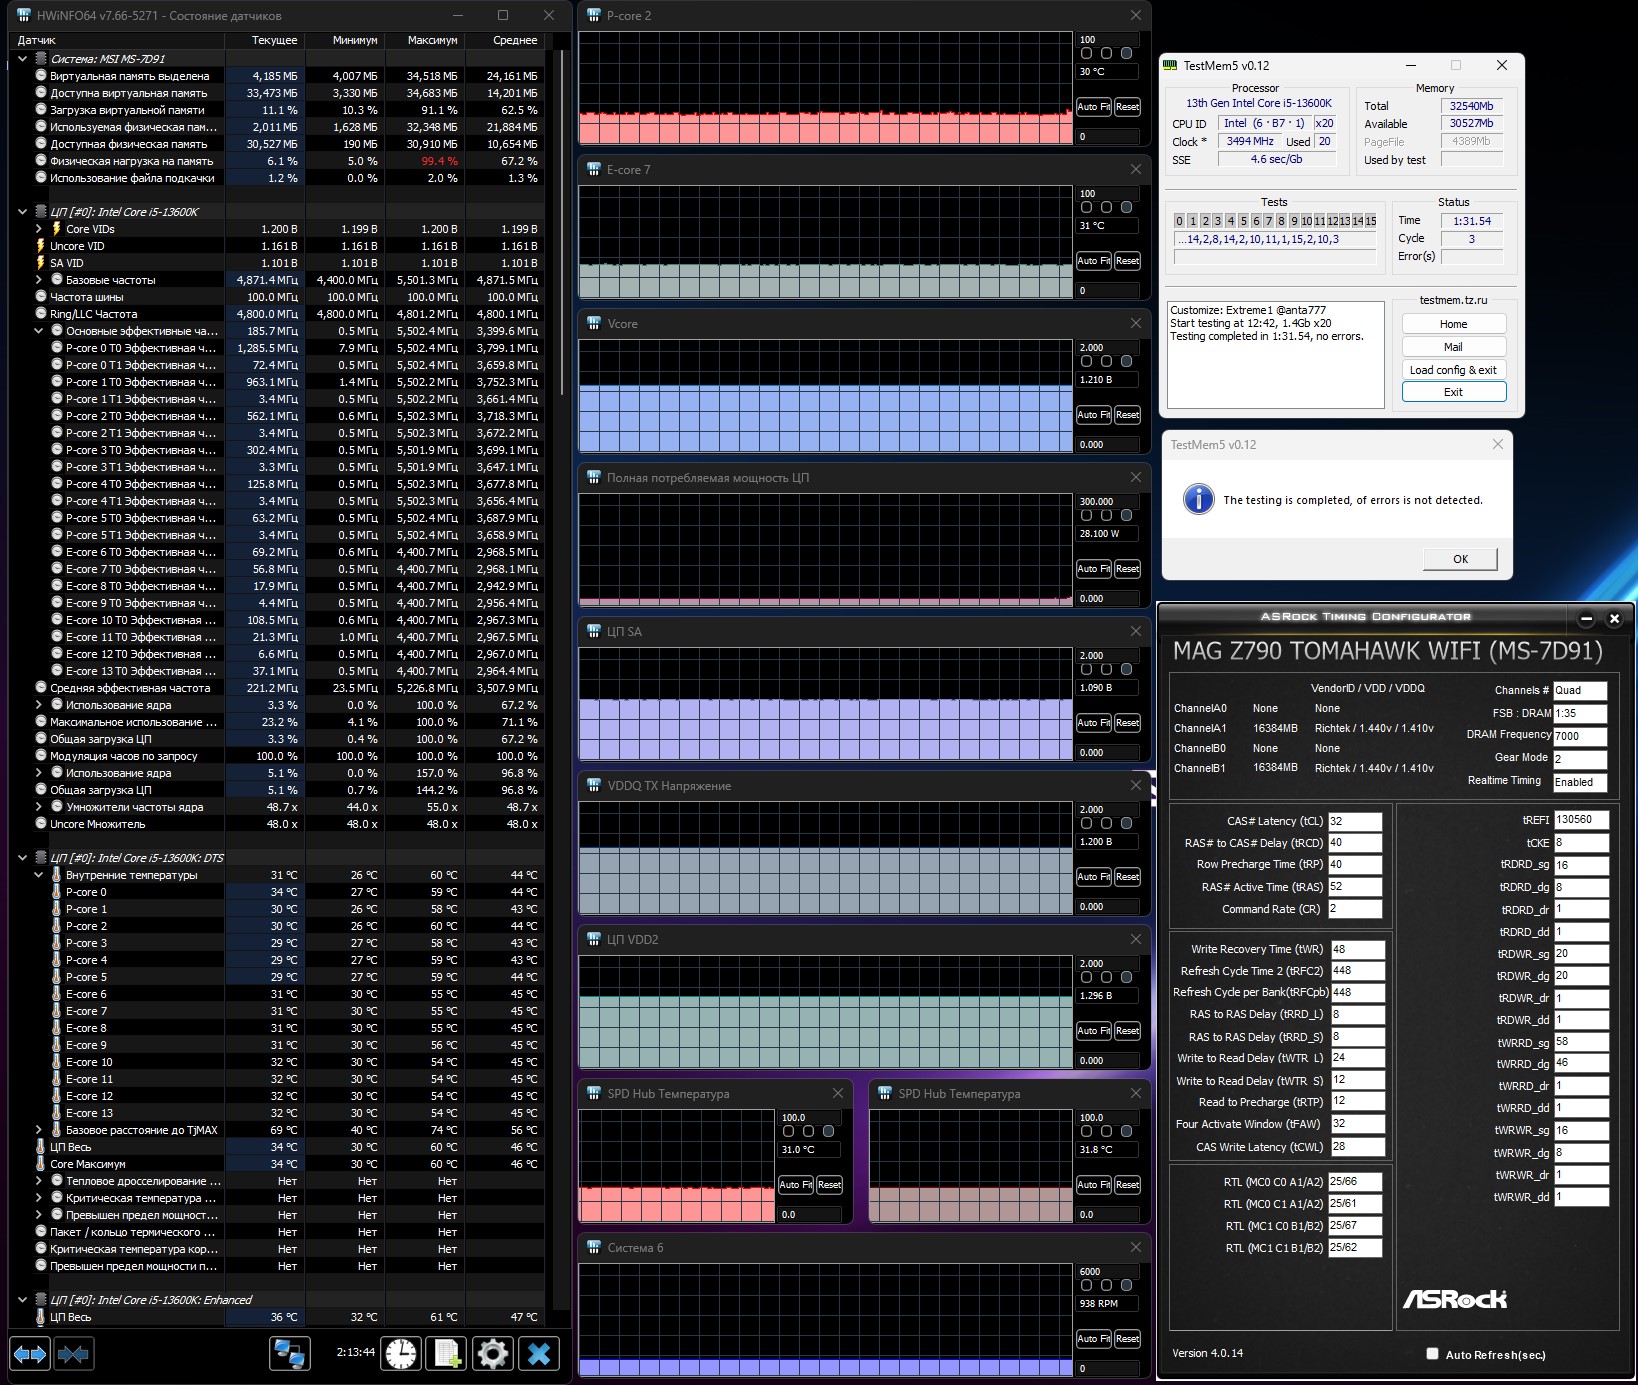This screenshot has height=1385, width=1638.
Task: Click the log file document icon
Action: pos(446,1354)
